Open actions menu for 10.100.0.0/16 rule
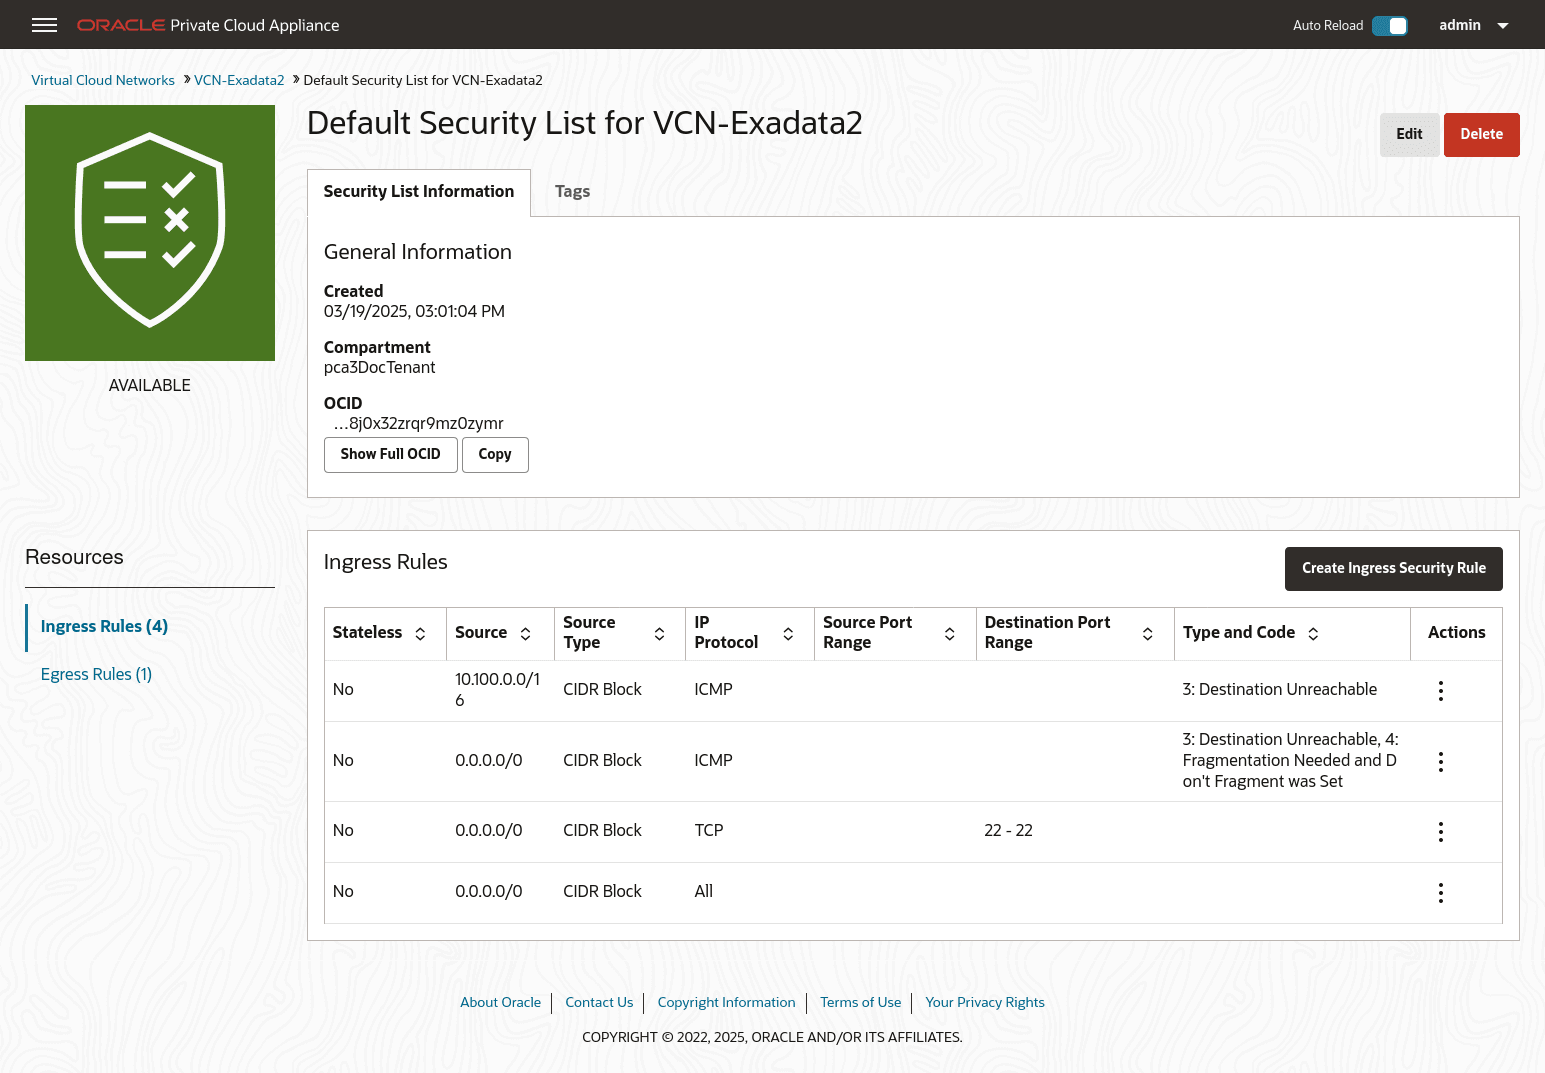 click(1440, 691)
